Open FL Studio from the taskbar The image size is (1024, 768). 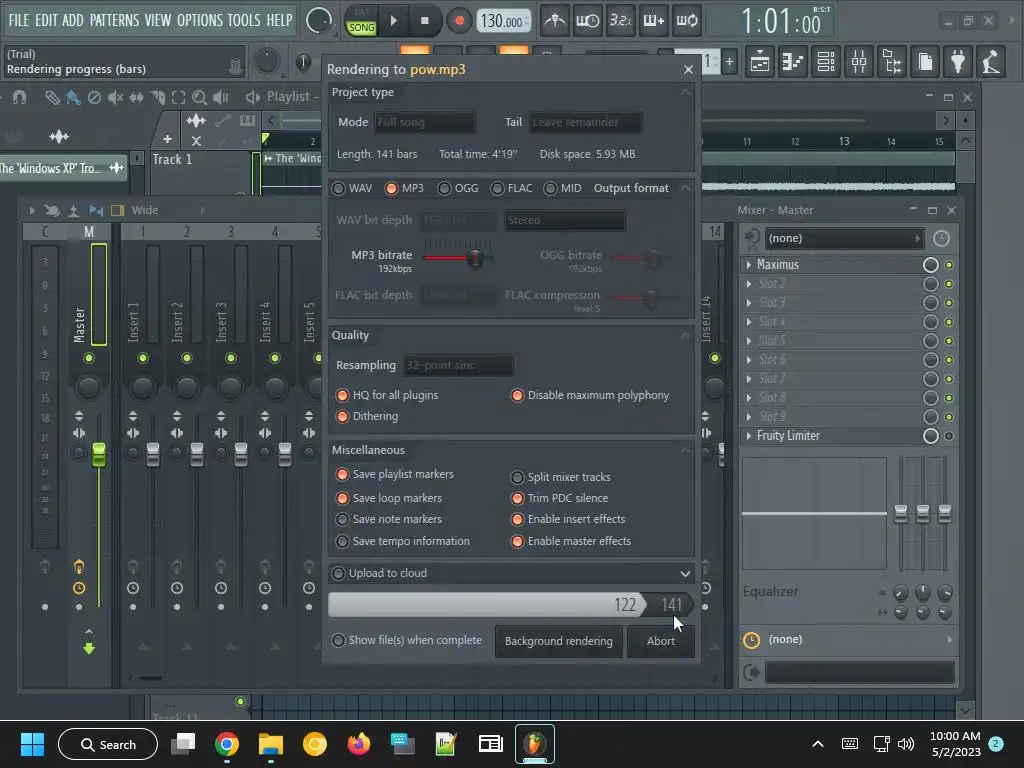(x=534, y=744)
